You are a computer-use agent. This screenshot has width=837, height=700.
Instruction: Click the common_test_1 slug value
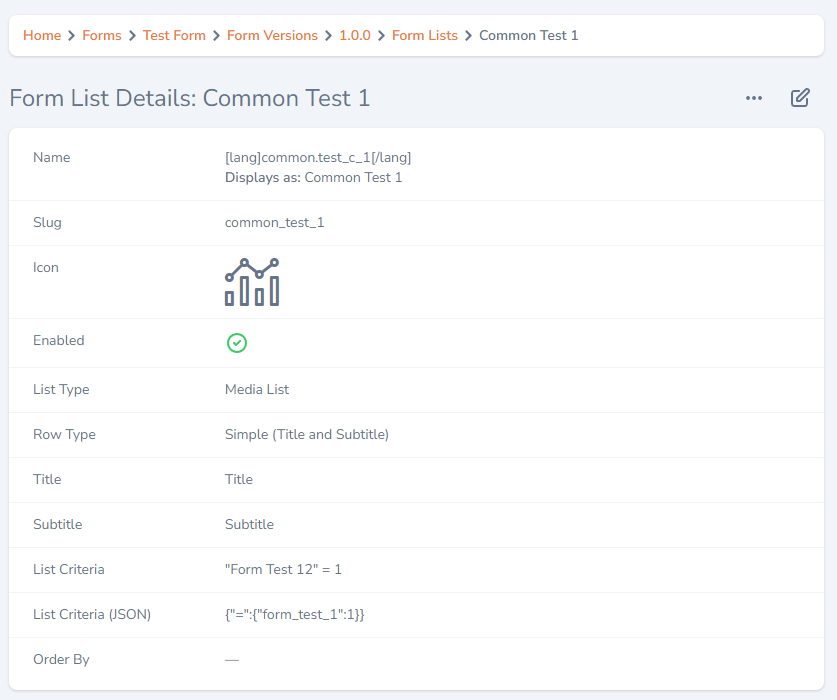(x=274, y=222)
